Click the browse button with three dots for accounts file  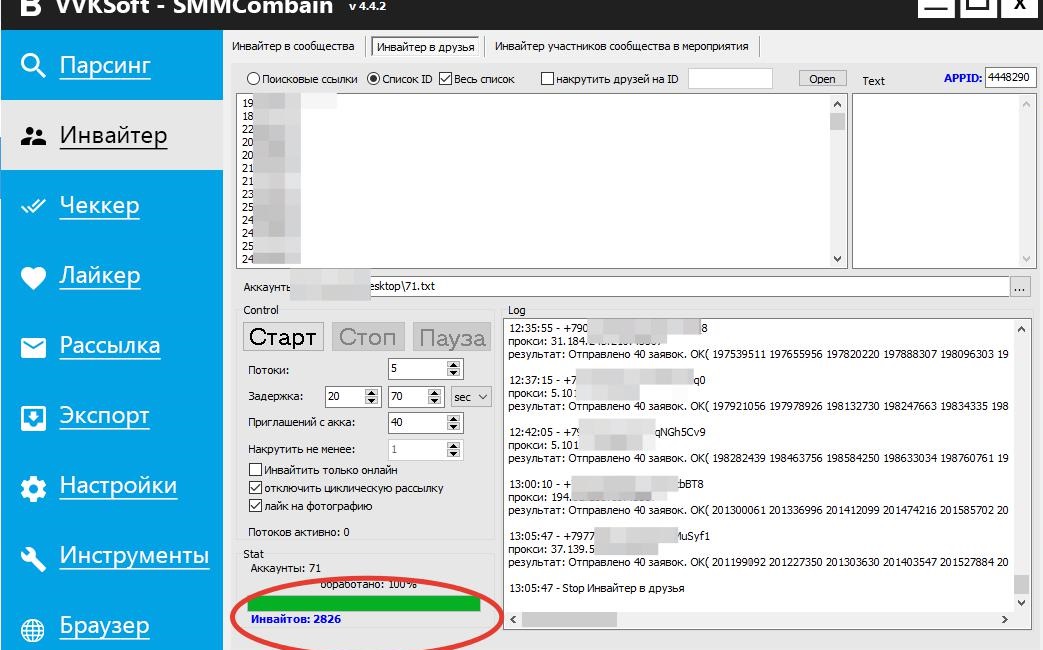pos(1020,287)
